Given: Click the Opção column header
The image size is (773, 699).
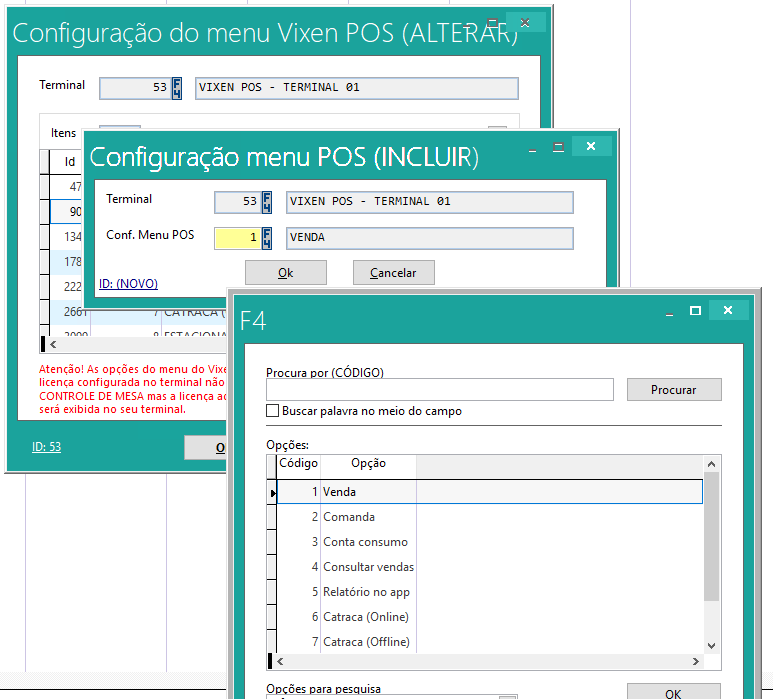Looking at the screenshot, I should 368,463.
